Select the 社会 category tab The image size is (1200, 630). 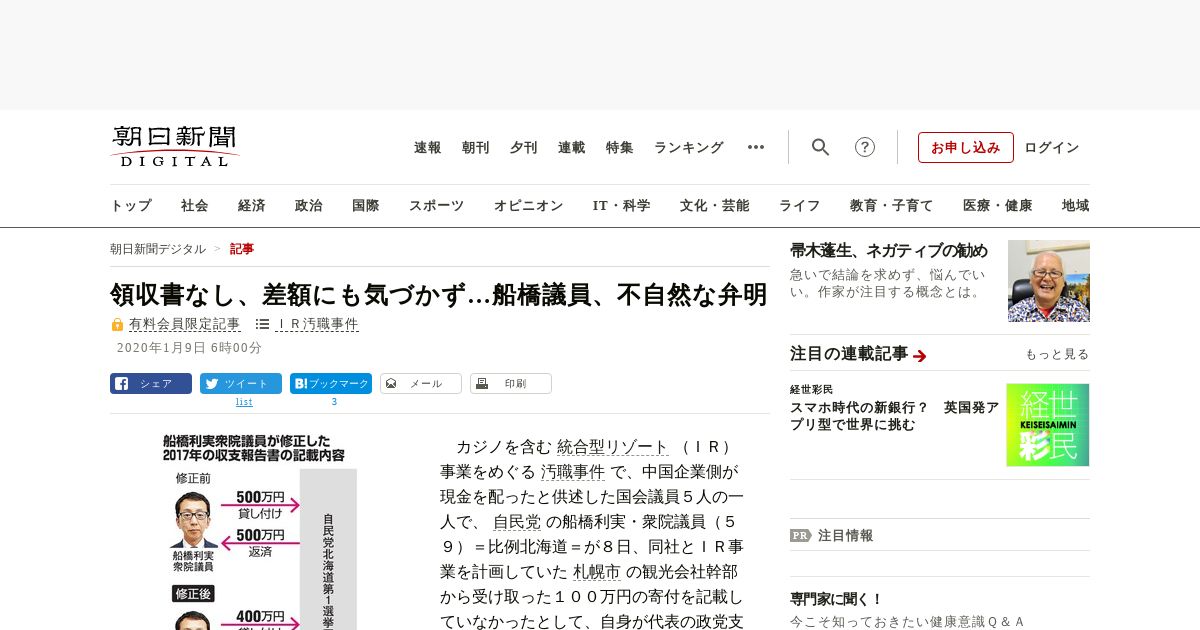(x=195, y=205)
